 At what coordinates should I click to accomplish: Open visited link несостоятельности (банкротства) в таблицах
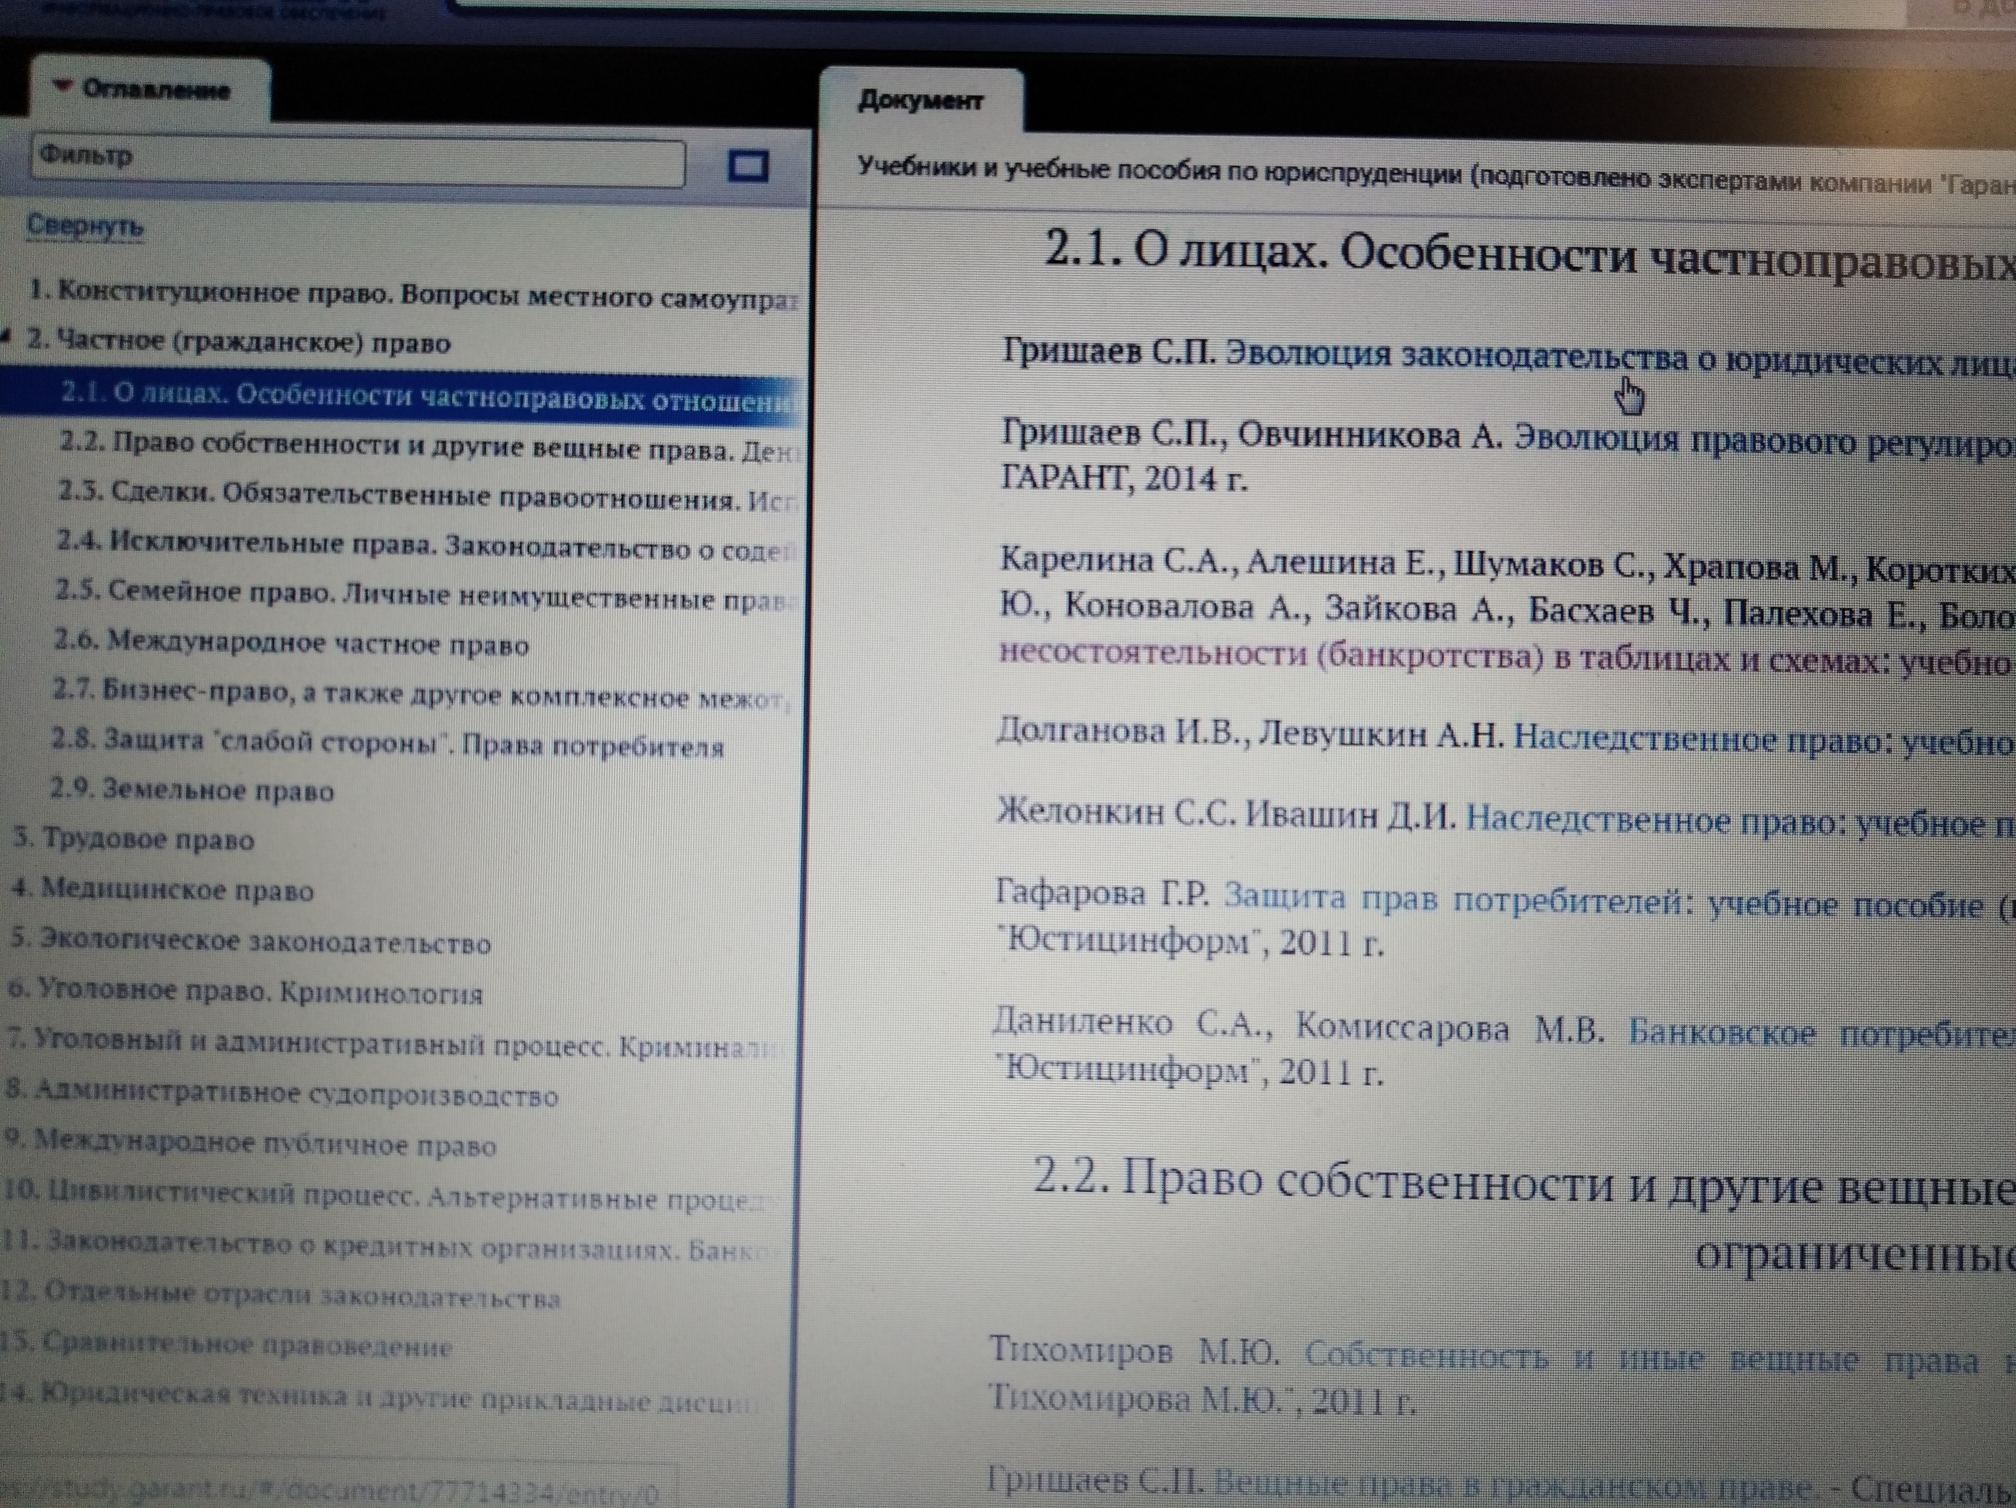pos(1506,658)
